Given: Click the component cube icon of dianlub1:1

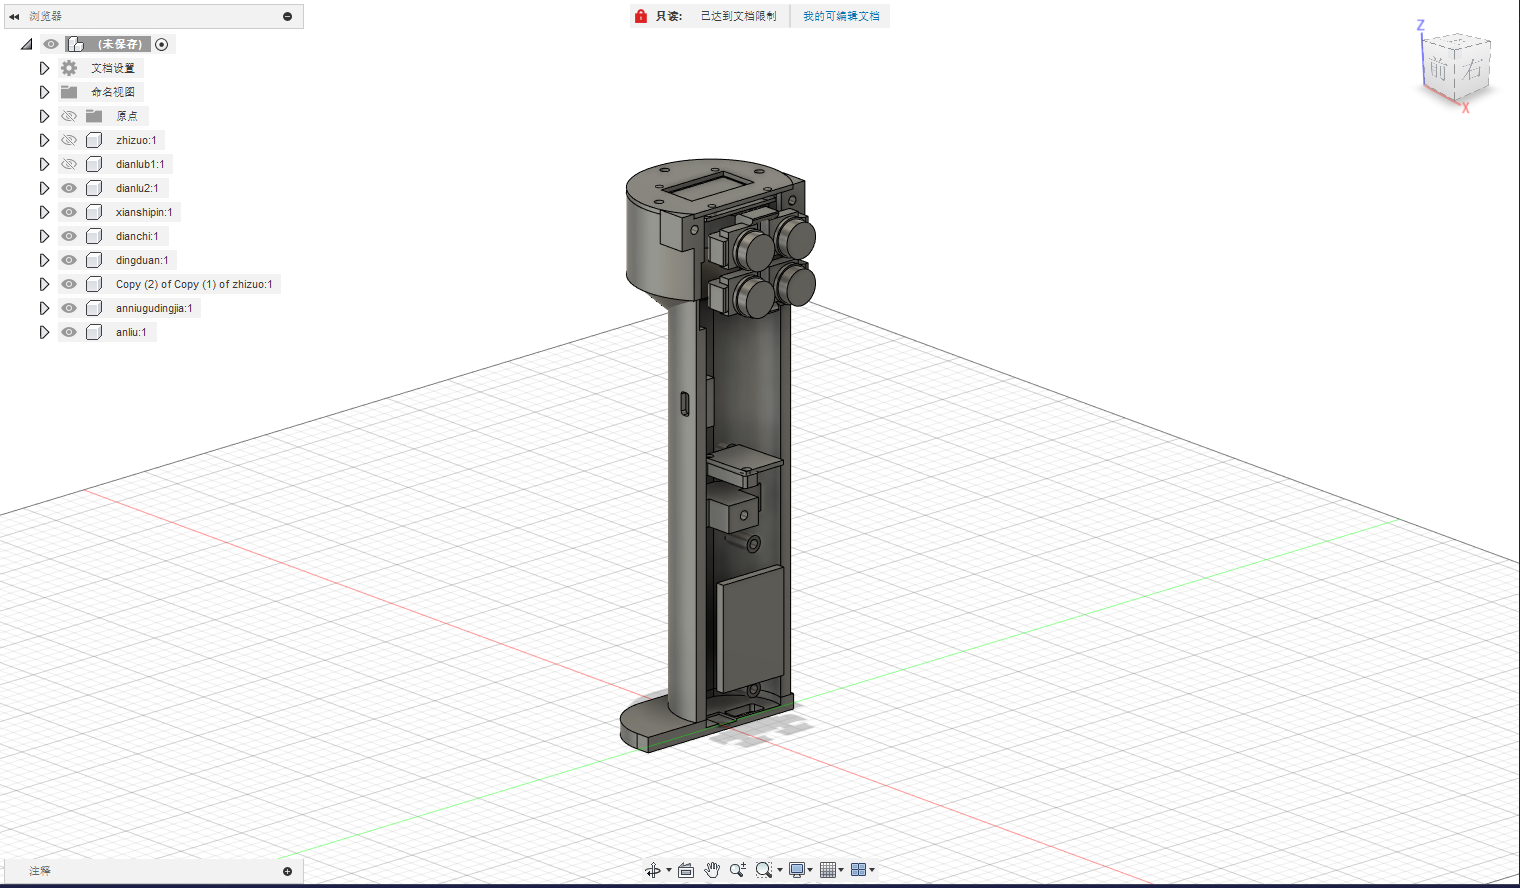Looking at the screenshot, I should click(94, 164).
